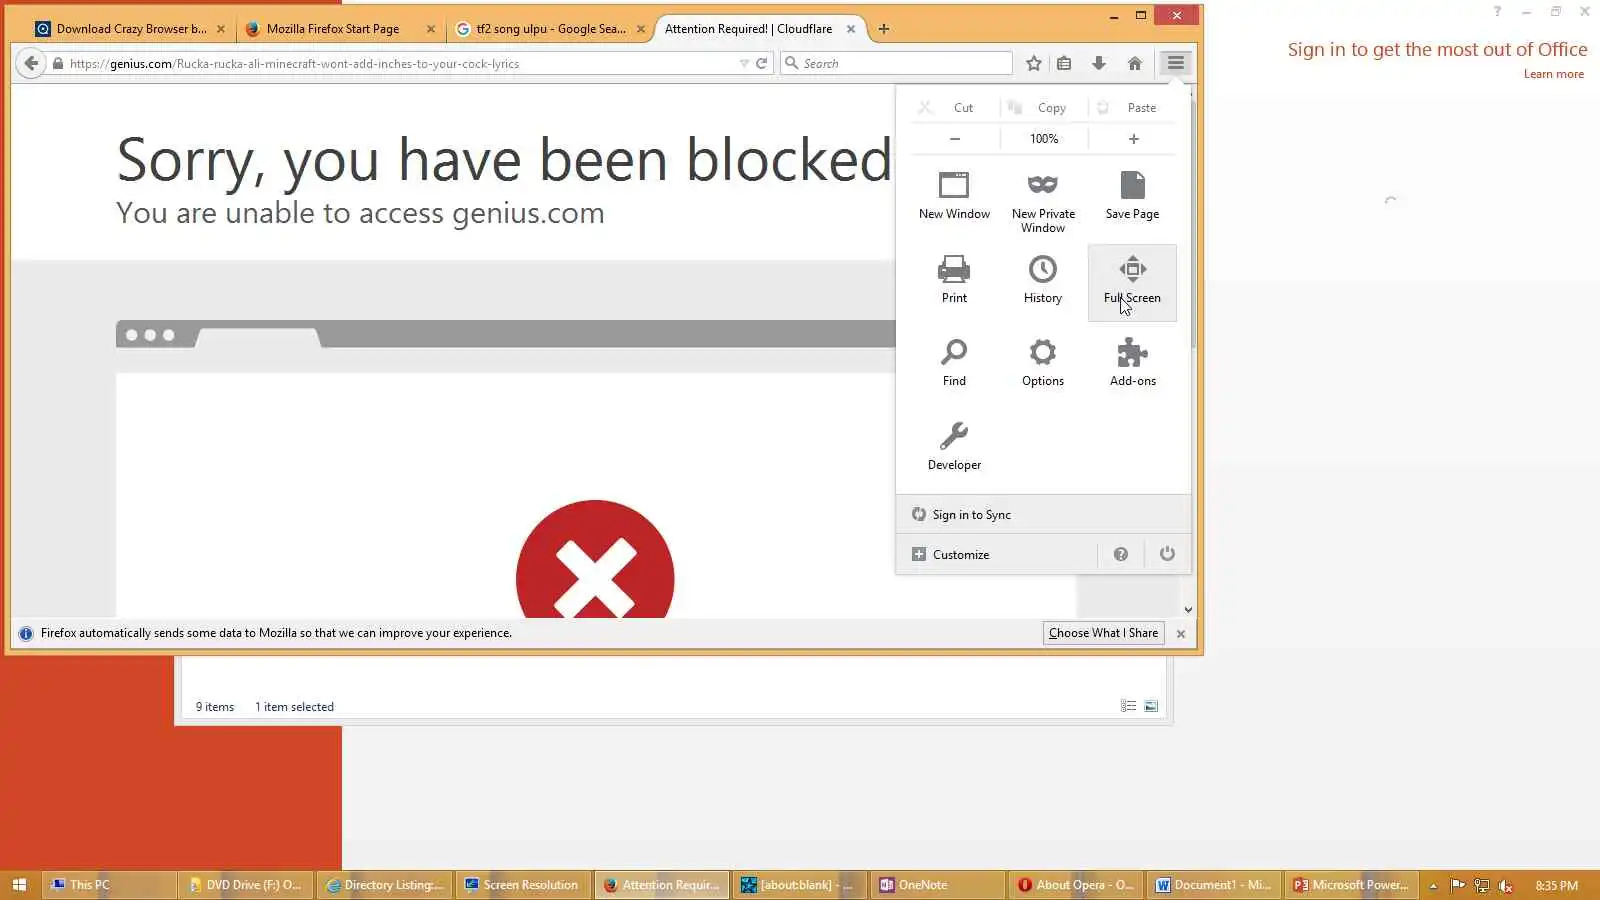Open This PC from the taskbar
This screenshot has height=900, width=1600.
pyautogui.click(x=110, y=885)
